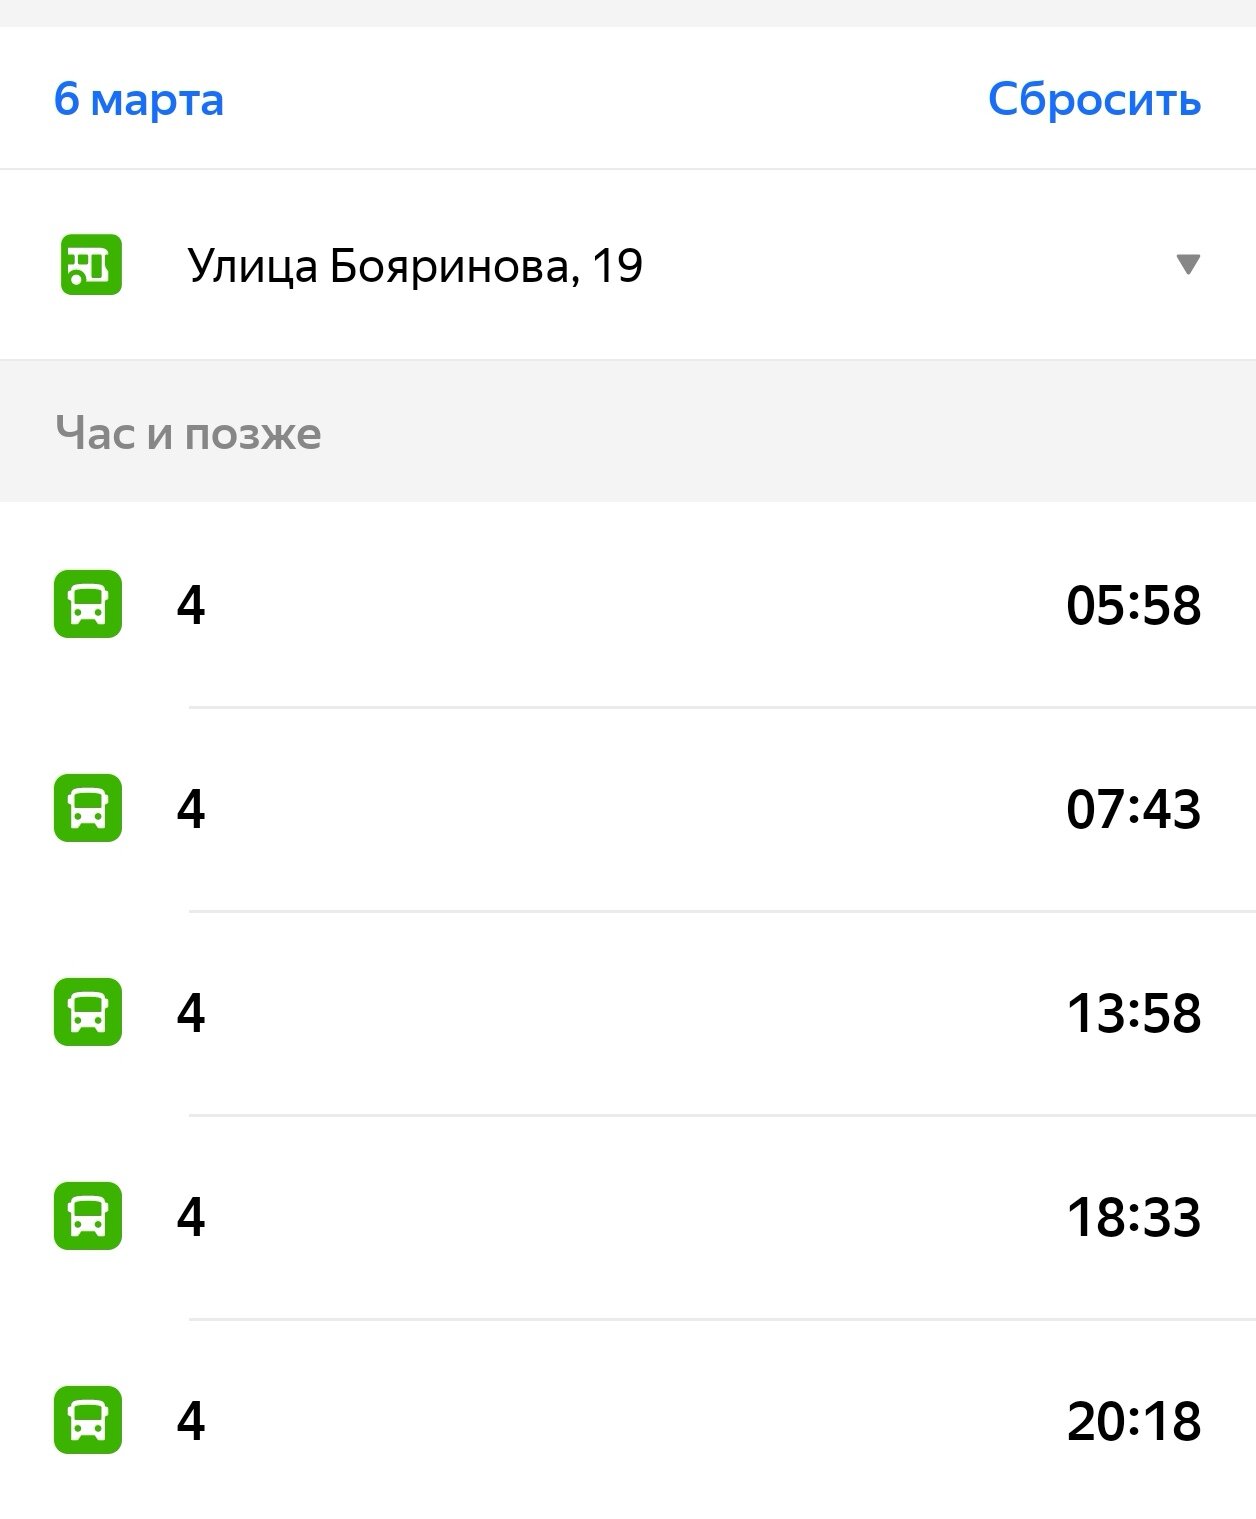Select route 4 in the 05:58 row
This screenshot has width=1256, height=1519.
coord(191,605)
